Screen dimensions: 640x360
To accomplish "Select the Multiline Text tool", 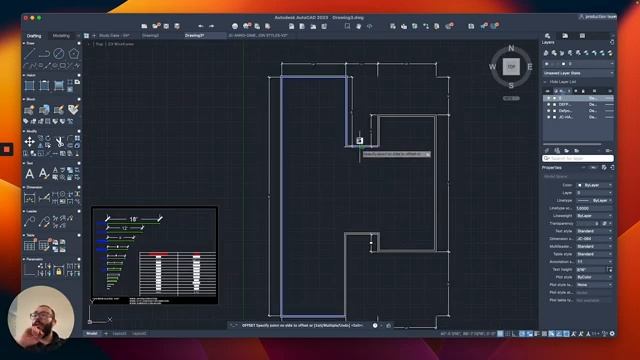I will point(29,174).
